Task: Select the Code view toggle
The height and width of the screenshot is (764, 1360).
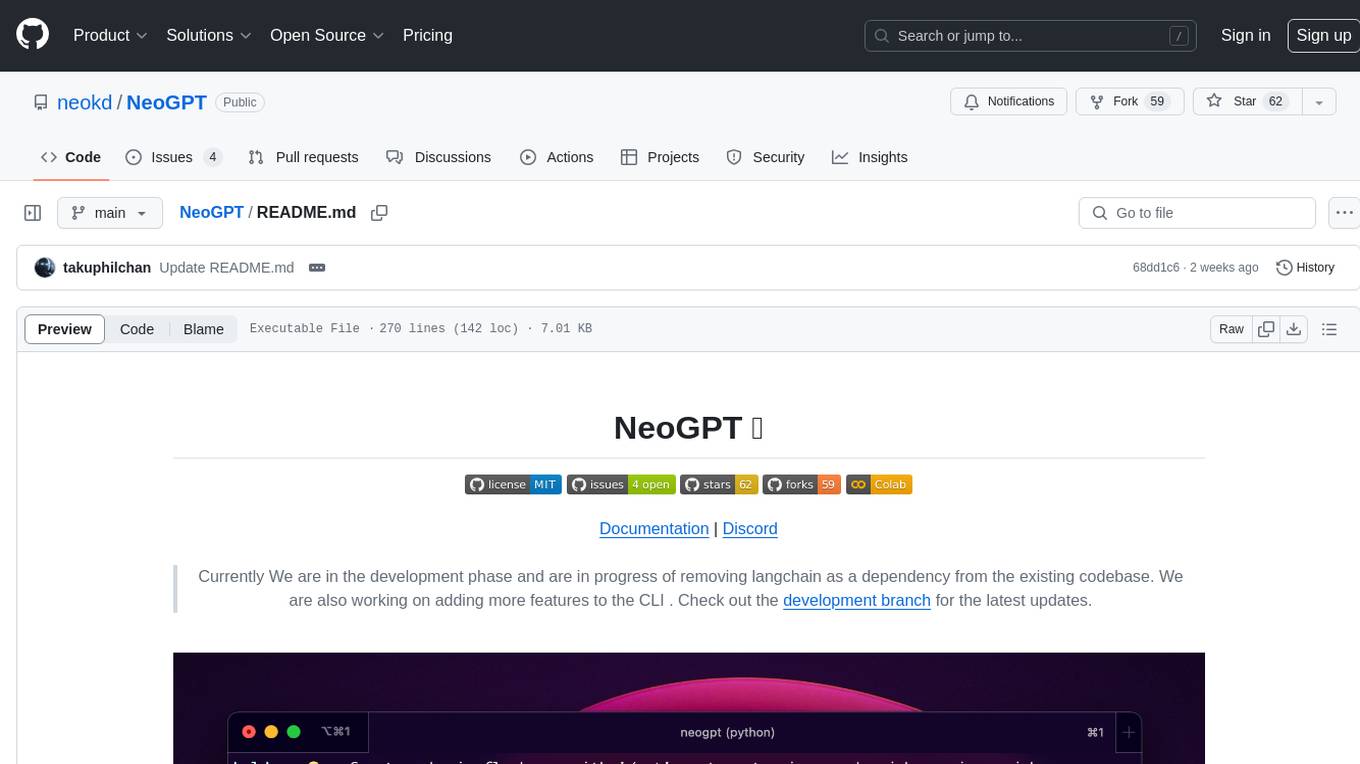Action: pyautogui.click(x=137, y=329)
